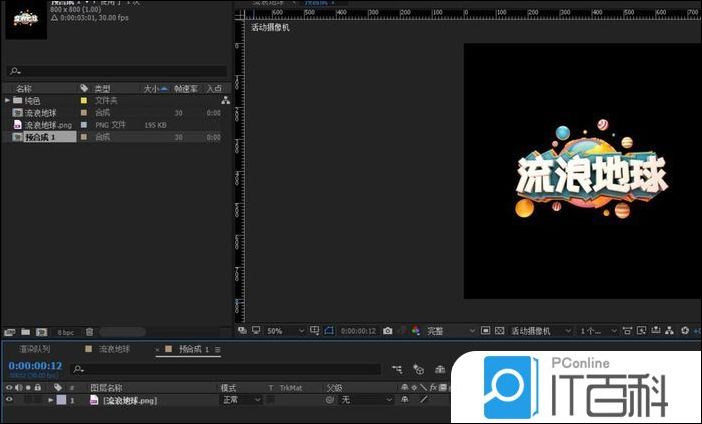Open the Grid and Guide options icon
Viewport: 702px width, 424px height.
tap(315, 330)
